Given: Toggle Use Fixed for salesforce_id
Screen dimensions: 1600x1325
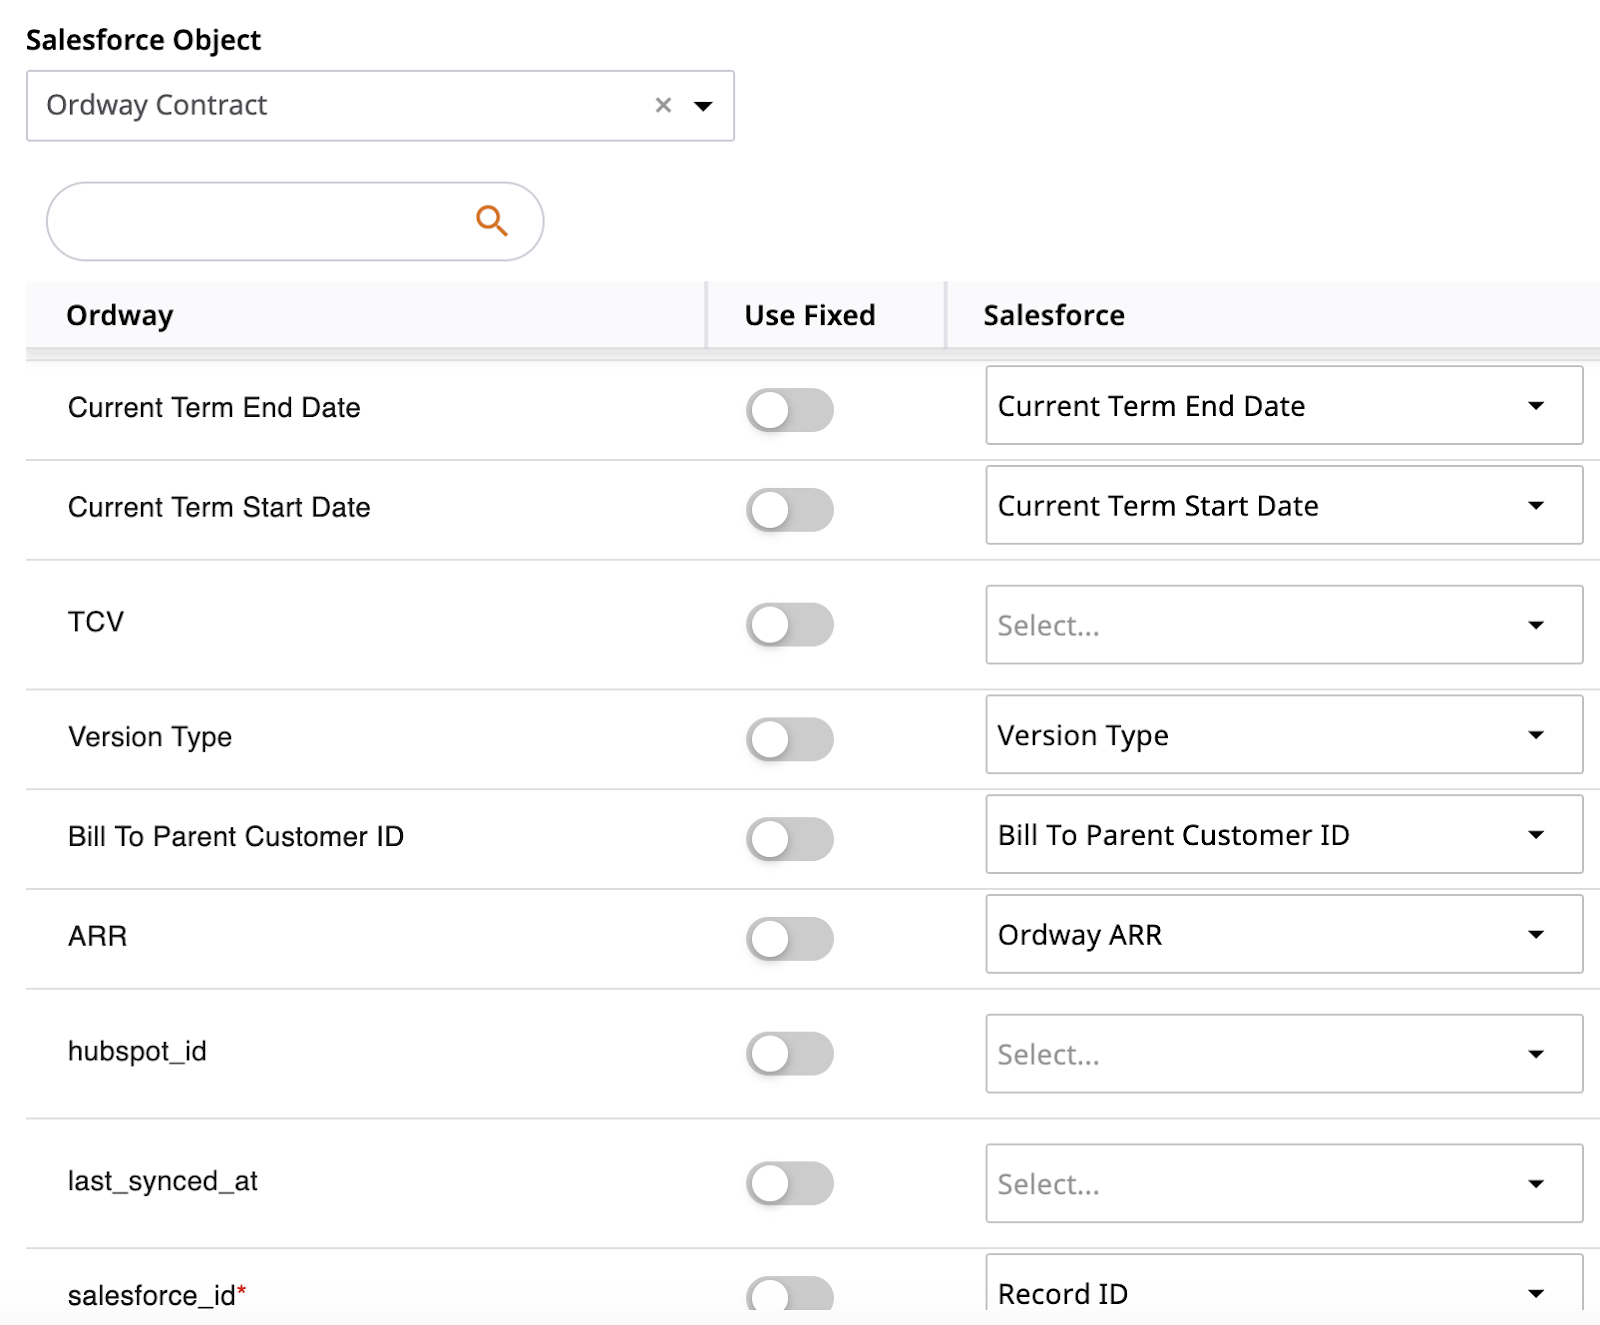Looking at the screenshot, I should click(x=789, y=1294).
